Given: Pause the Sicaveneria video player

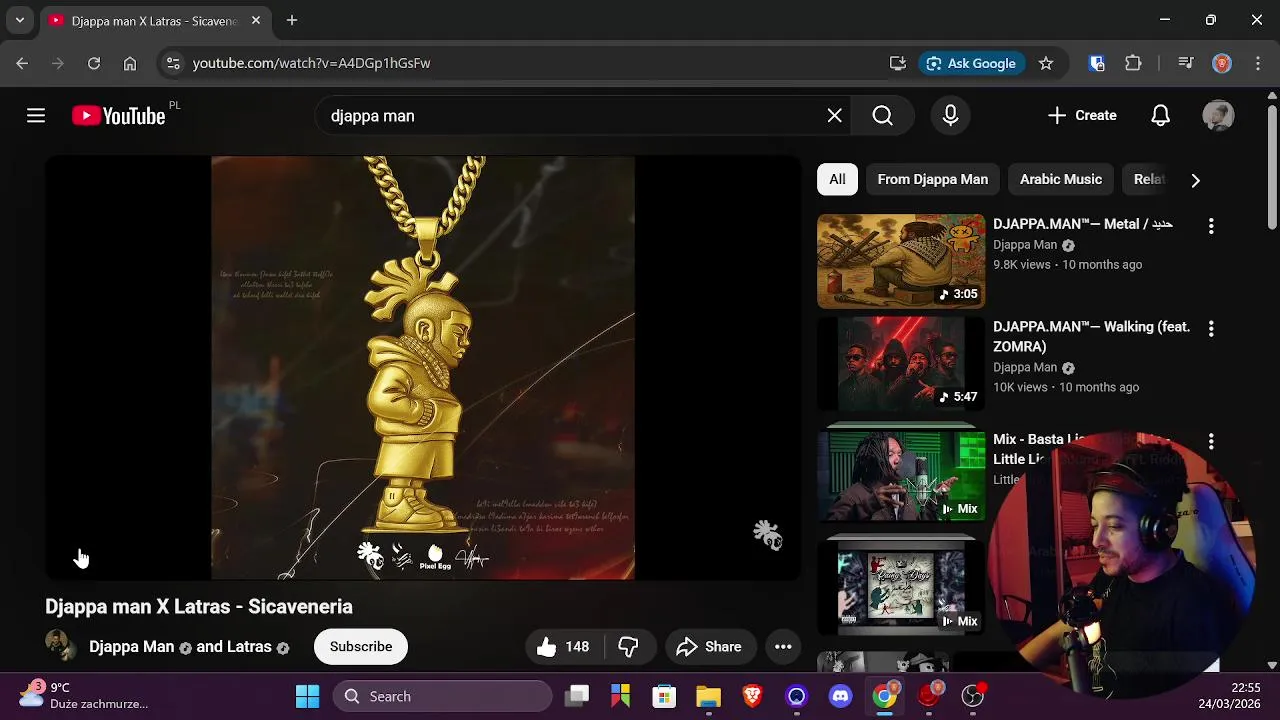Looking at the screenshot, I should point(423,368).
